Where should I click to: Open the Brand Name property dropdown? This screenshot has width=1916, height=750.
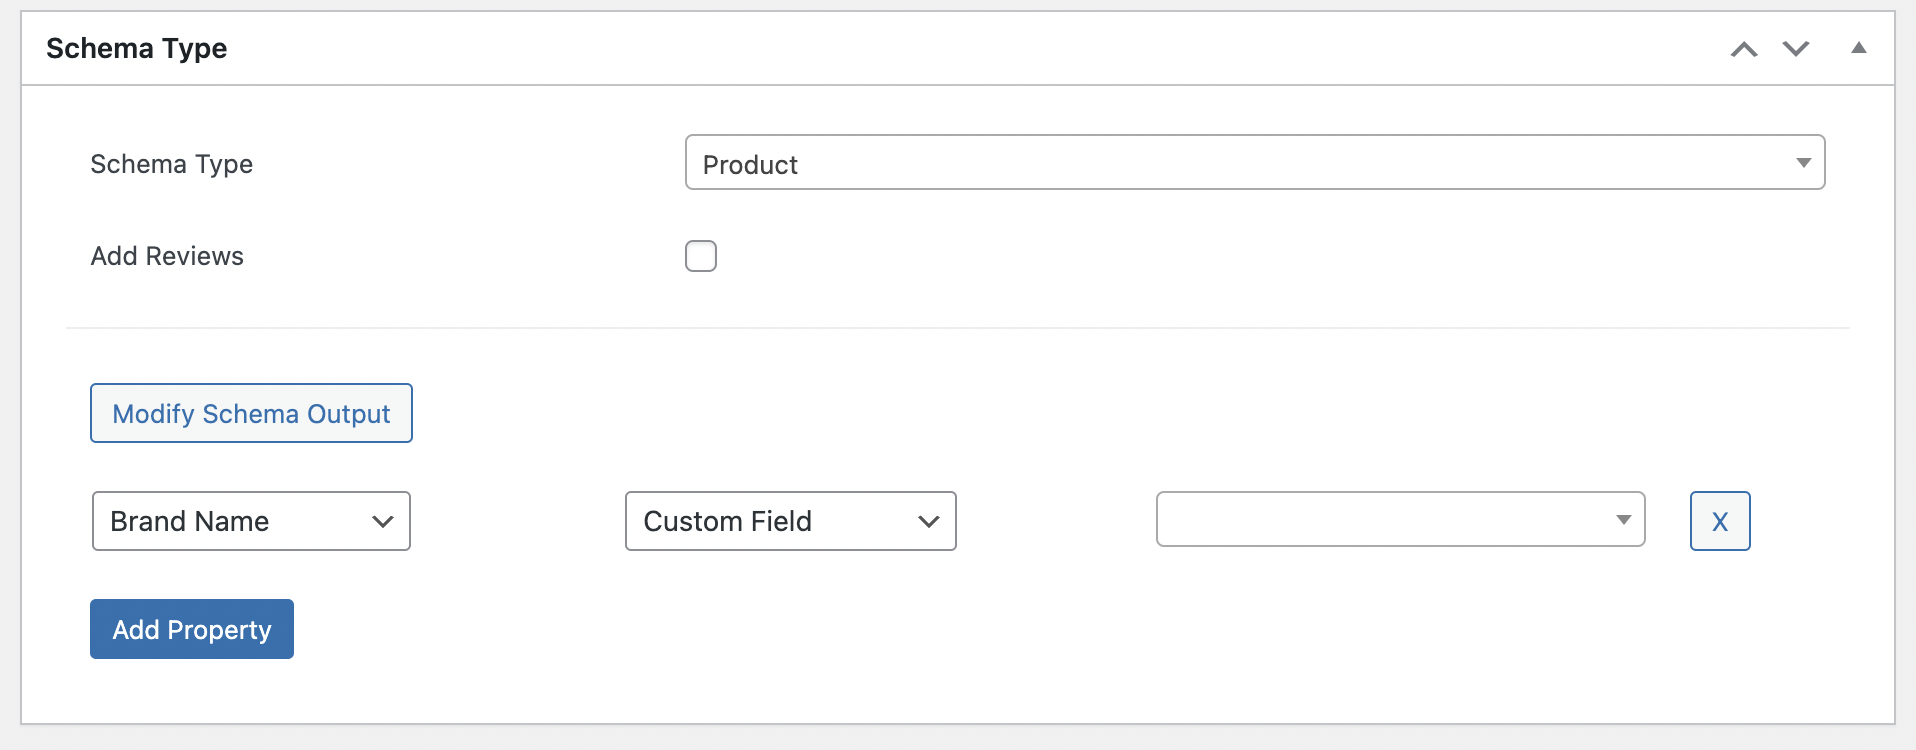point(251,521)
